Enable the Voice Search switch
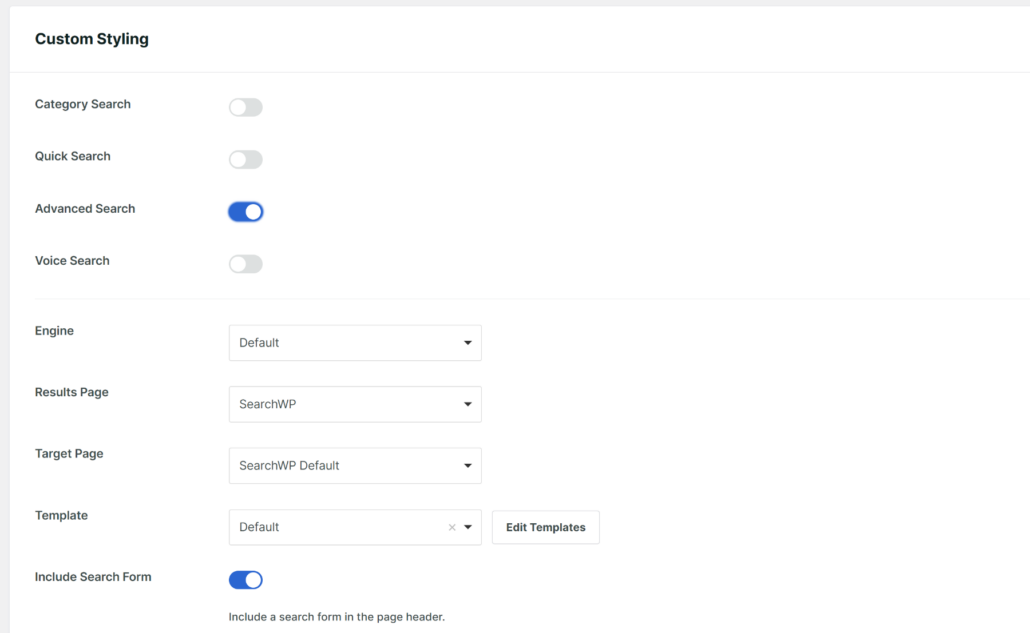Viewport: 1030px width, 633px height. tap(246, 264)
